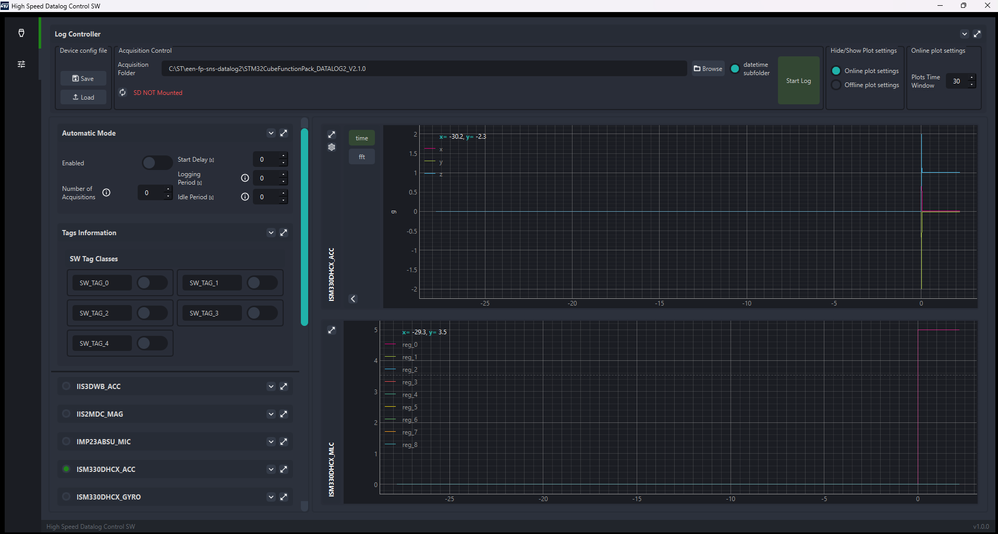The image size is (998, 534).
Task: Click the SD card refresh icon
Action: (123, 93)
